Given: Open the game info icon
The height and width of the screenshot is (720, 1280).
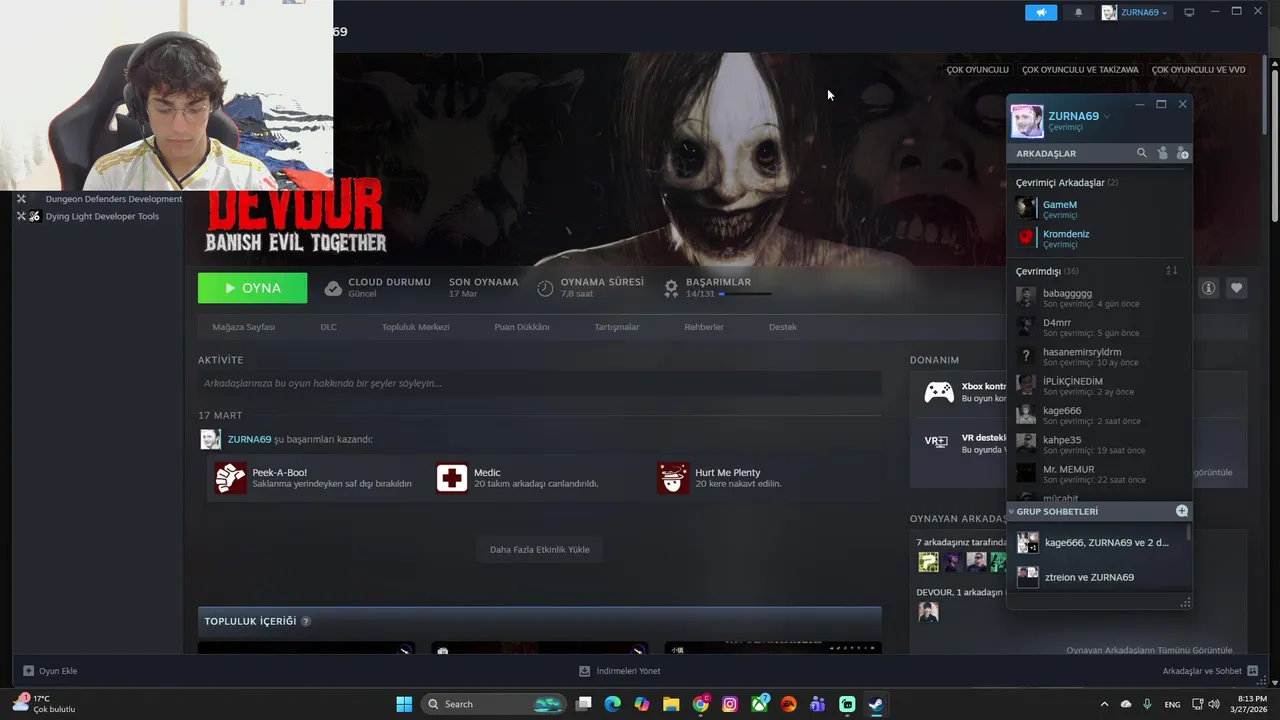Looking at the screenshot, I should pyautogui.click(x=1208, y=288).
